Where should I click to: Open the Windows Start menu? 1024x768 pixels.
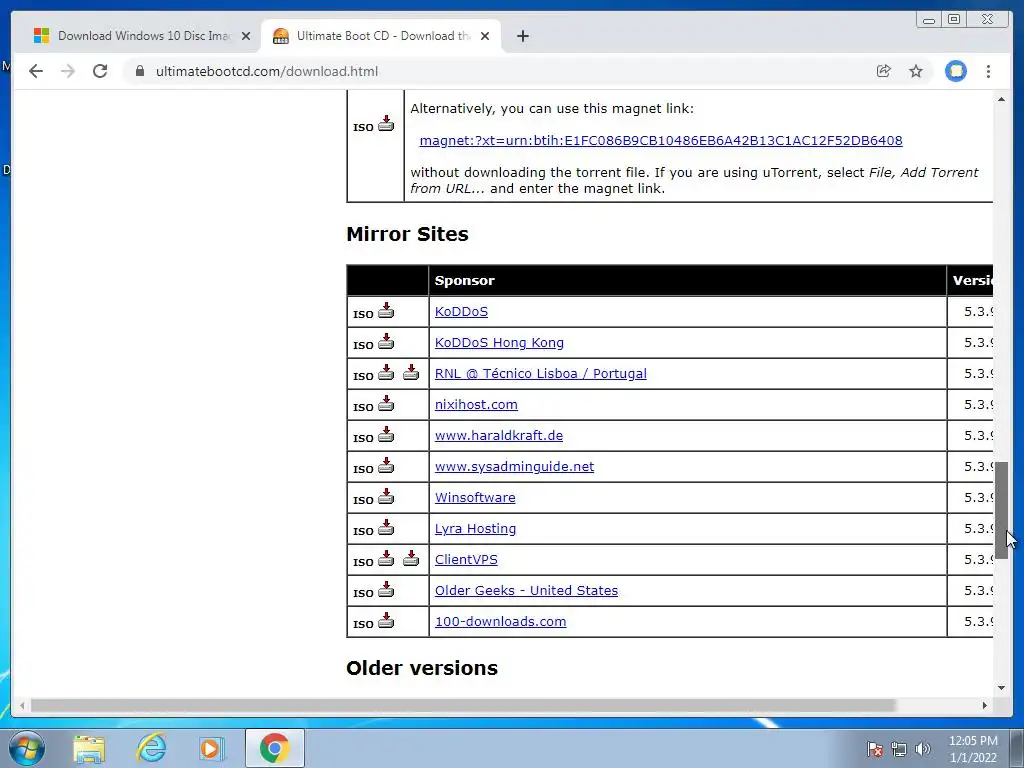coord(26,748)
